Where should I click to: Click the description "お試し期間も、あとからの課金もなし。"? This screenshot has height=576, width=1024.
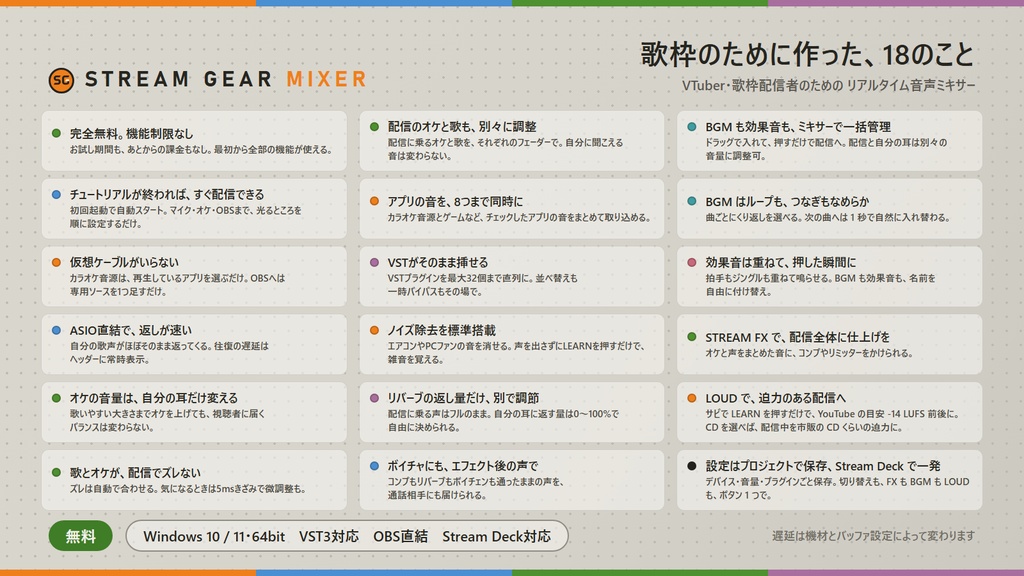coord(141,150)
